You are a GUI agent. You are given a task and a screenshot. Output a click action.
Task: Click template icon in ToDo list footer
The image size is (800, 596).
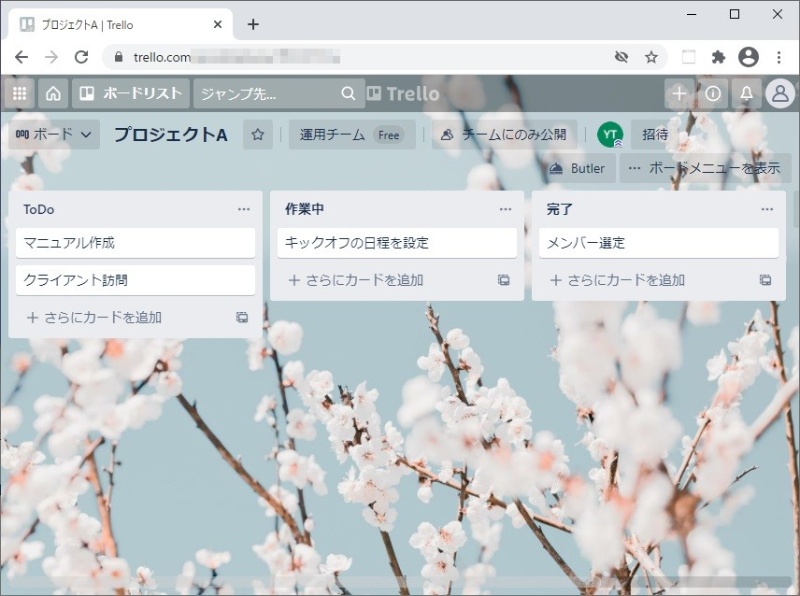coord(242,317)
